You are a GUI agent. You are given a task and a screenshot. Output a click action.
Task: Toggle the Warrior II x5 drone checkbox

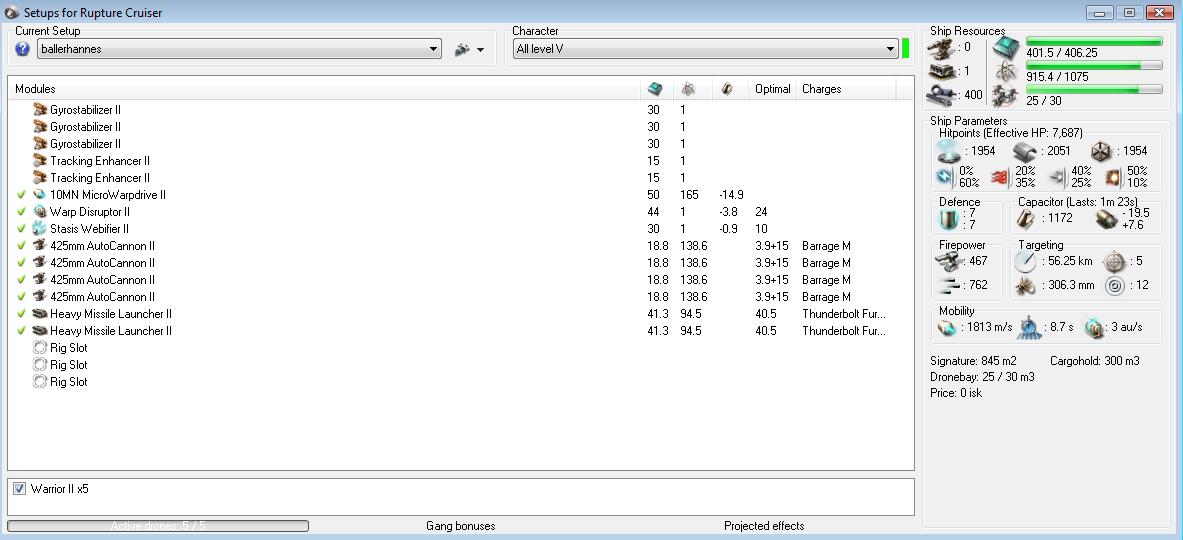[x=20, y=489]
